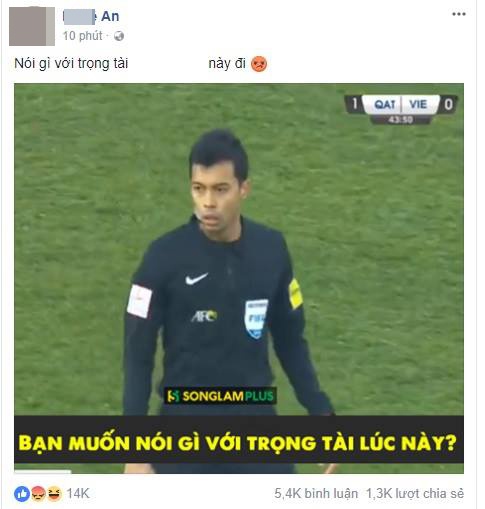
Task: Click the AFC logo on referee's shirt
Action: (204, 316)
